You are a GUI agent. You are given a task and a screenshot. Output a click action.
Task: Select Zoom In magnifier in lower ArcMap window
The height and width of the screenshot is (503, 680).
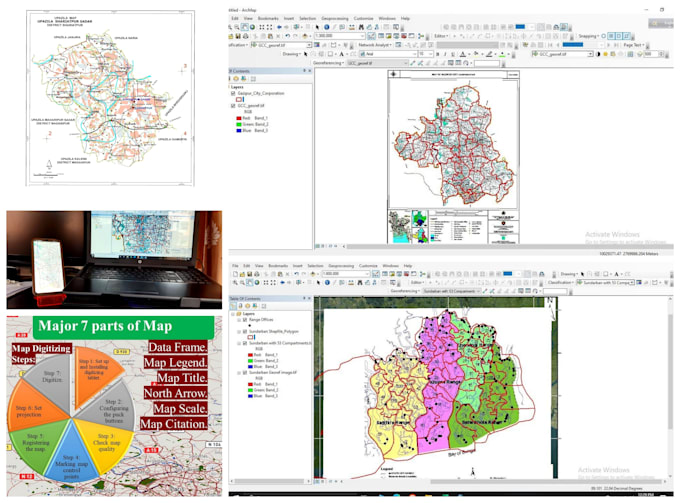click(x=235, y=283)
